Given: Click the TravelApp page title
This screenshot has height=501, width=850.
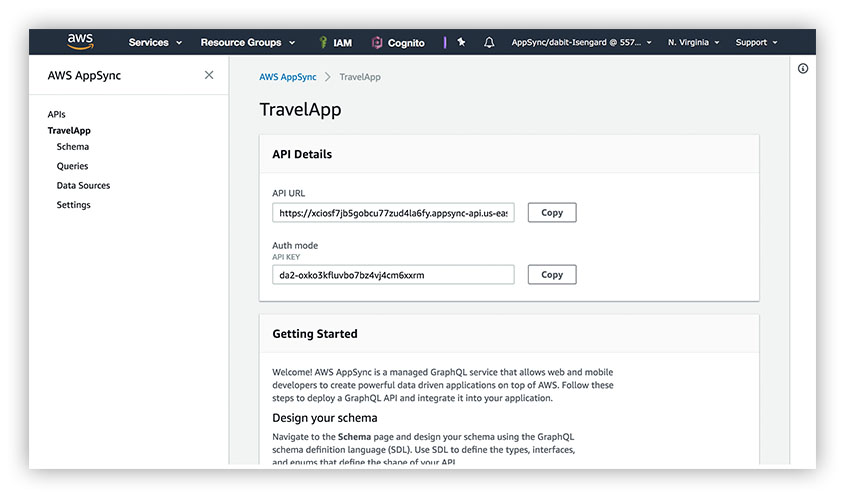Looking at the screenshot, I should (x=300, y=110).
